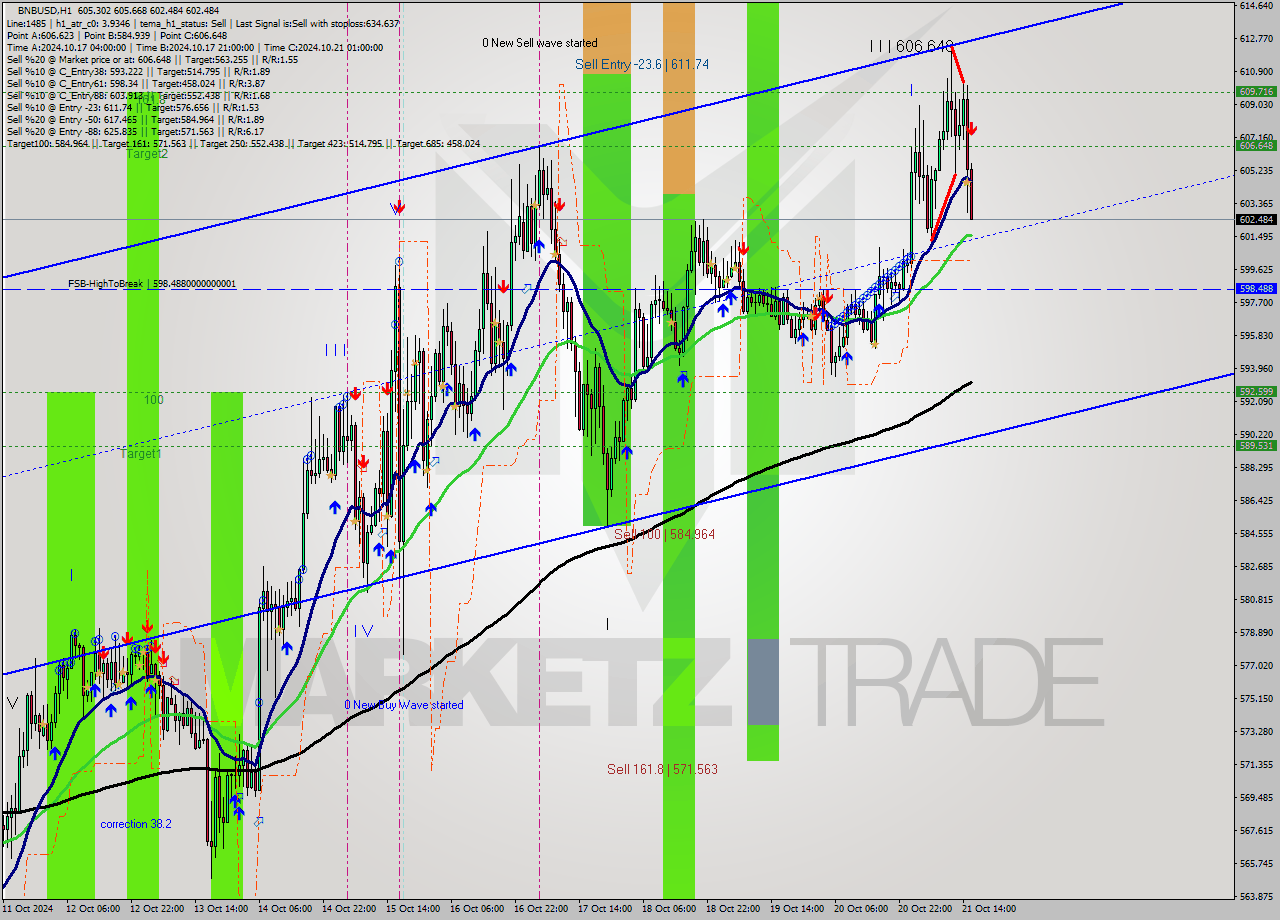The height and width of the screenshot is (920, 1280).
Task: Click the 'correction 38.2' label
Action: 136,824
